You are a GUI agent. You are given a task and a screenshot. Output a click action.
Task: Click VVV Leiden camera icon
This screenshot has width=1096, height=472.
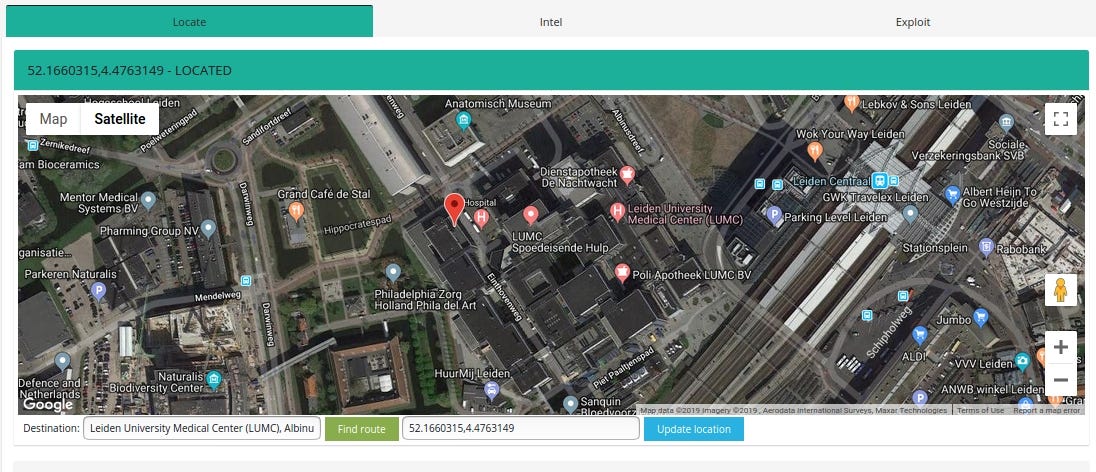coord(1023,362)
